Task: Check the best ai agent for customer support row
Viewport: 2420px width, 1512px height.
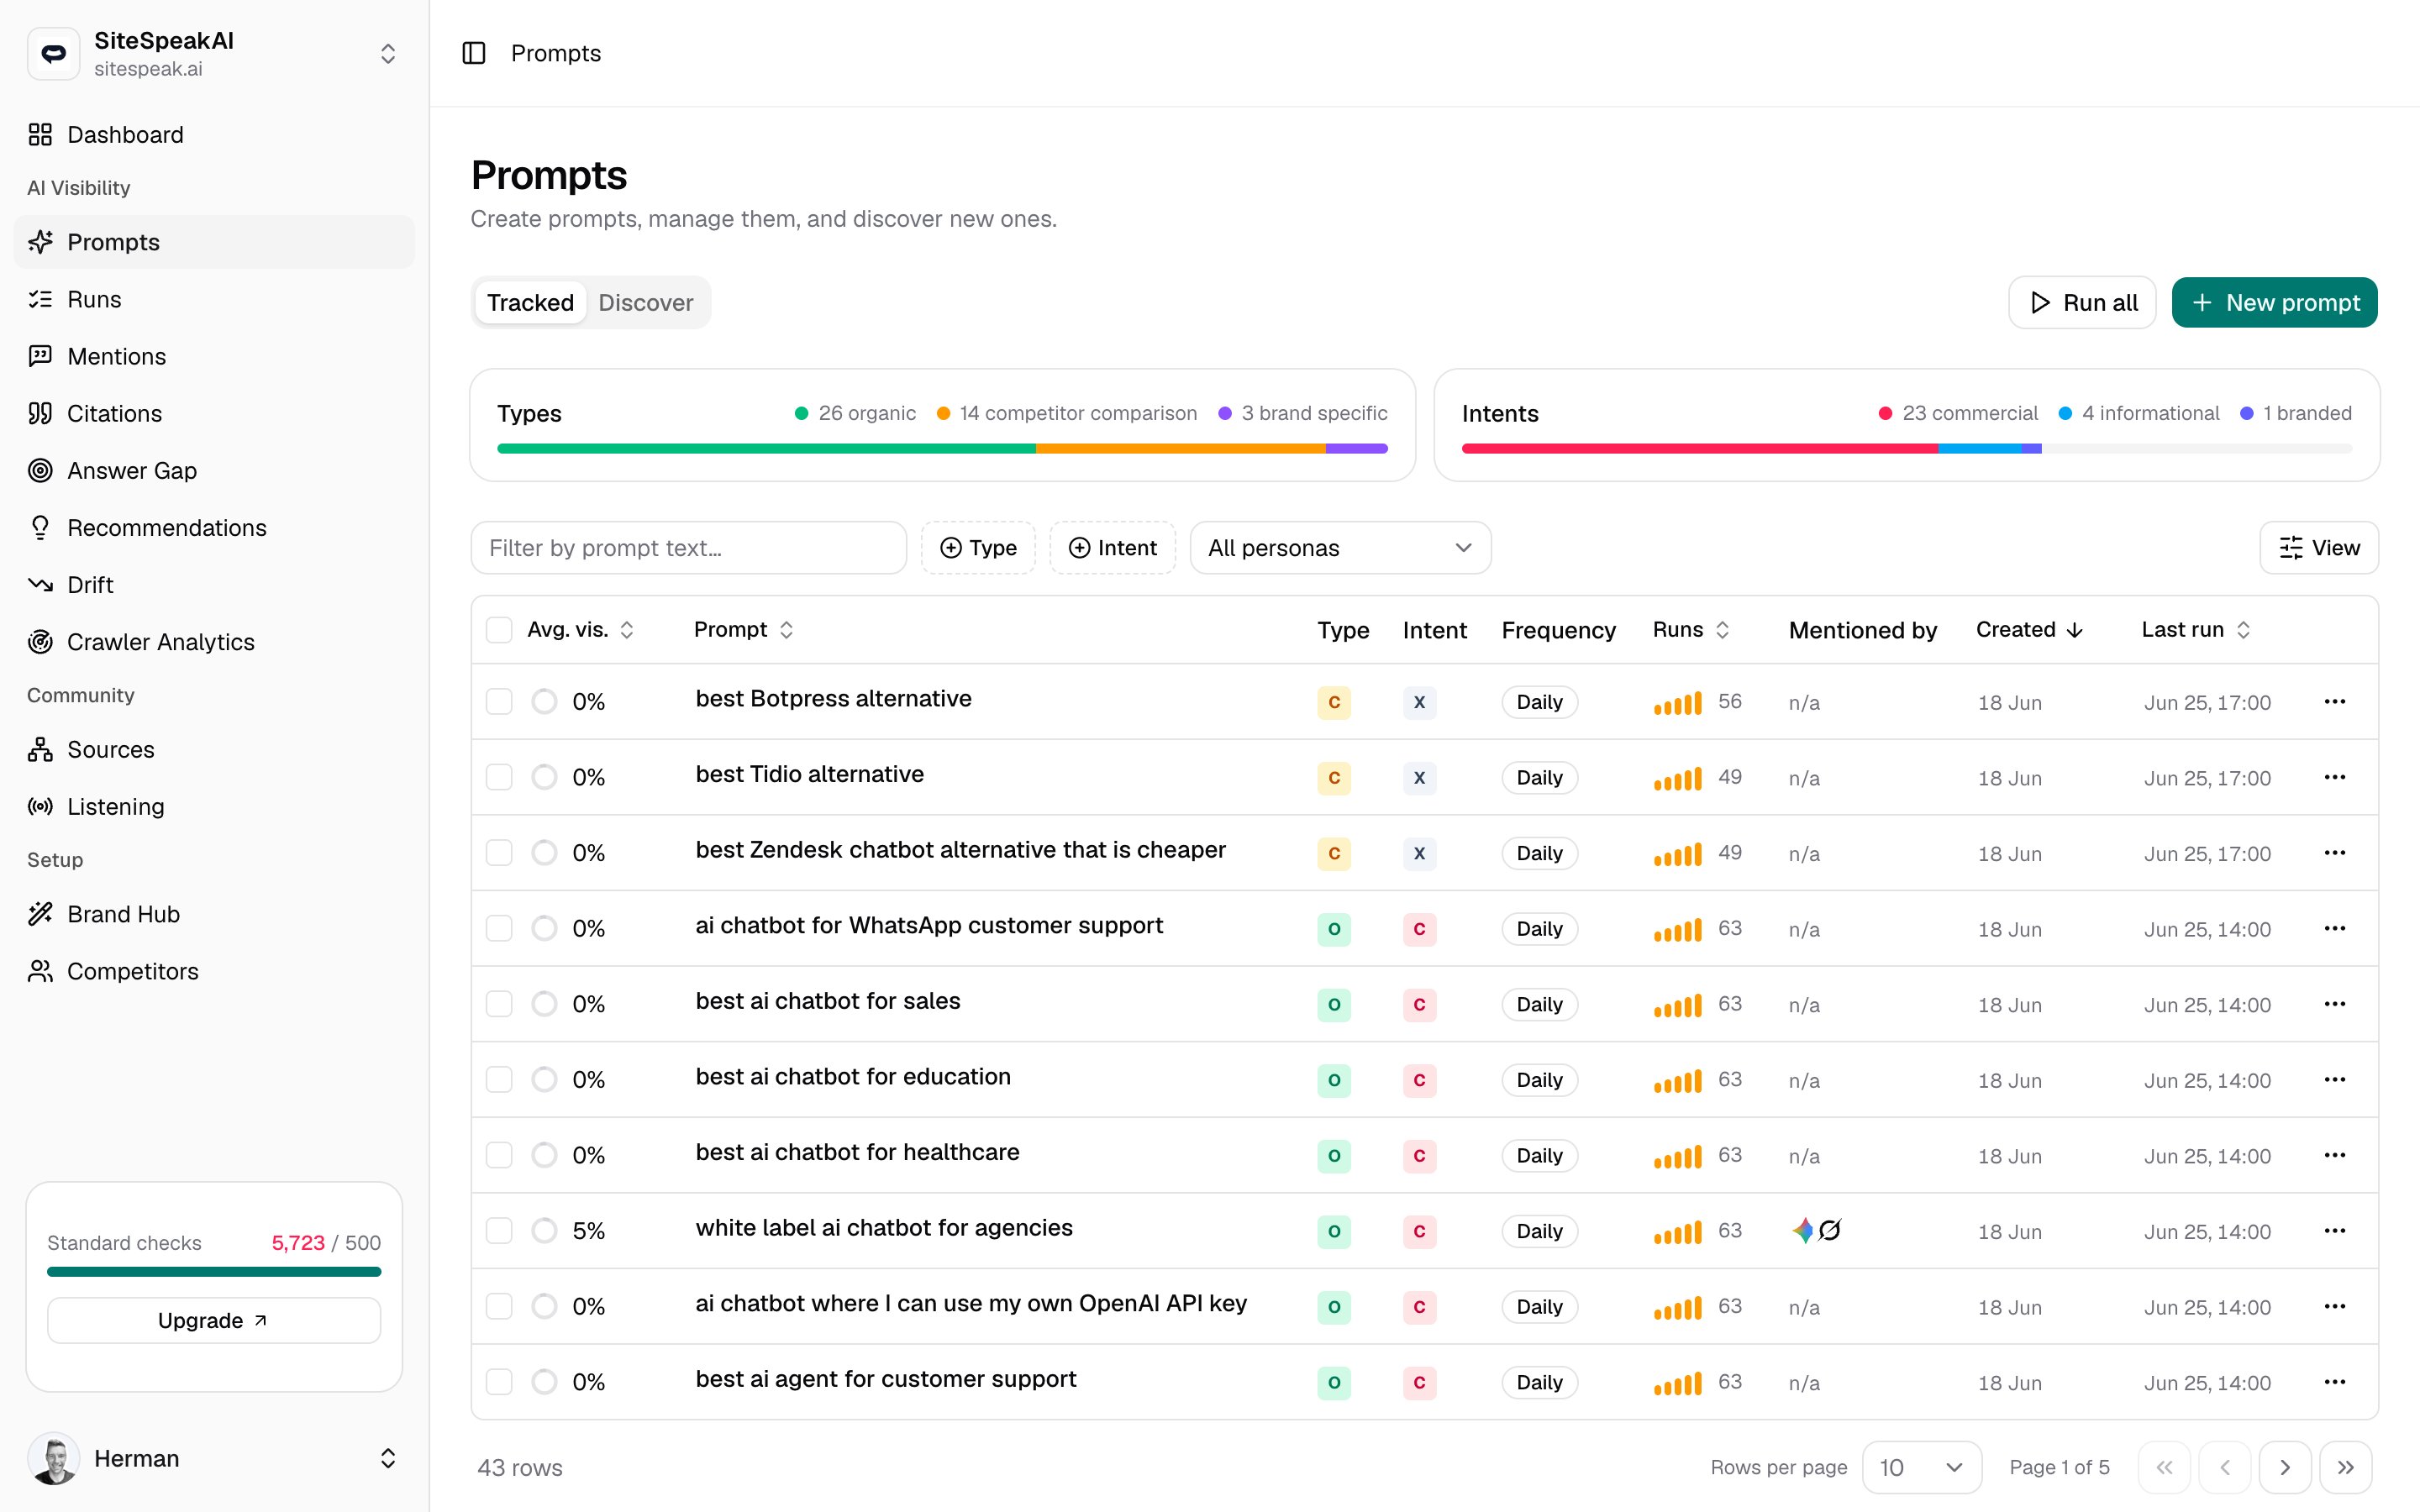Action: [499, 1382]
